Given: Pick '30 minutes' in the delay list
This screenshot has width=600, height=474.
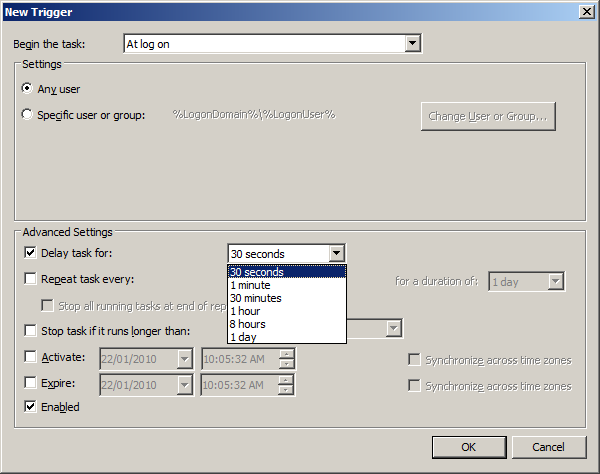Looking at the screenshot, I should pos(286,298).
